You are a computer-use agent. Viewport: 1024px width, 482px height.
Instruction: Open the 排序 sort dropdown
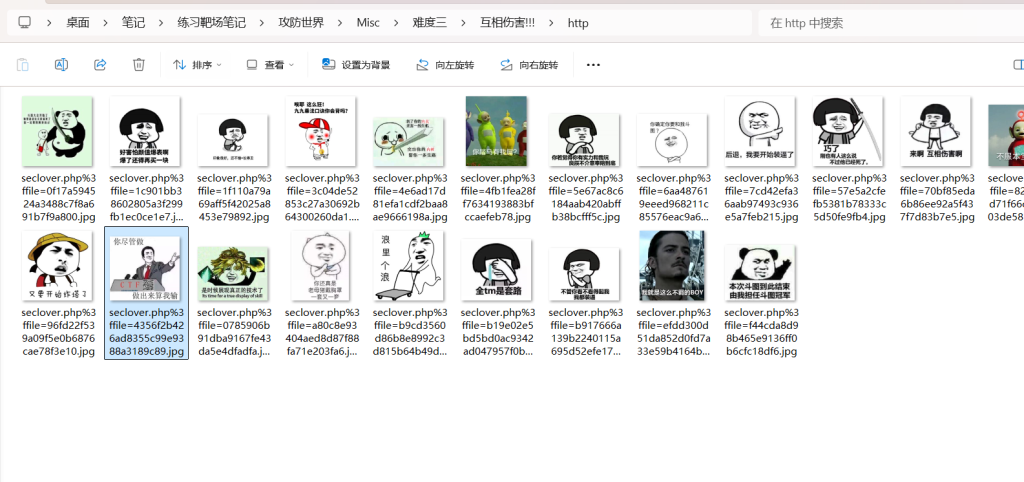click(197, 65)
